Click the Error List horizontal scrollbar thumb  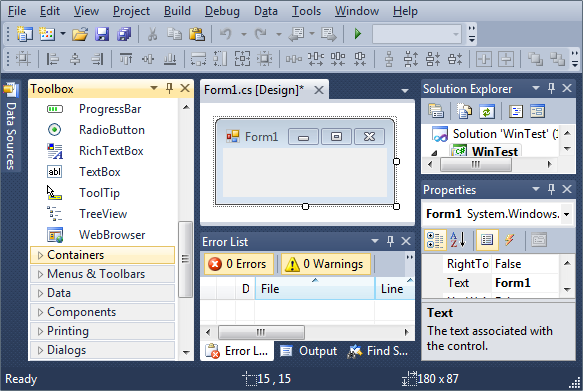coord(261,332)
